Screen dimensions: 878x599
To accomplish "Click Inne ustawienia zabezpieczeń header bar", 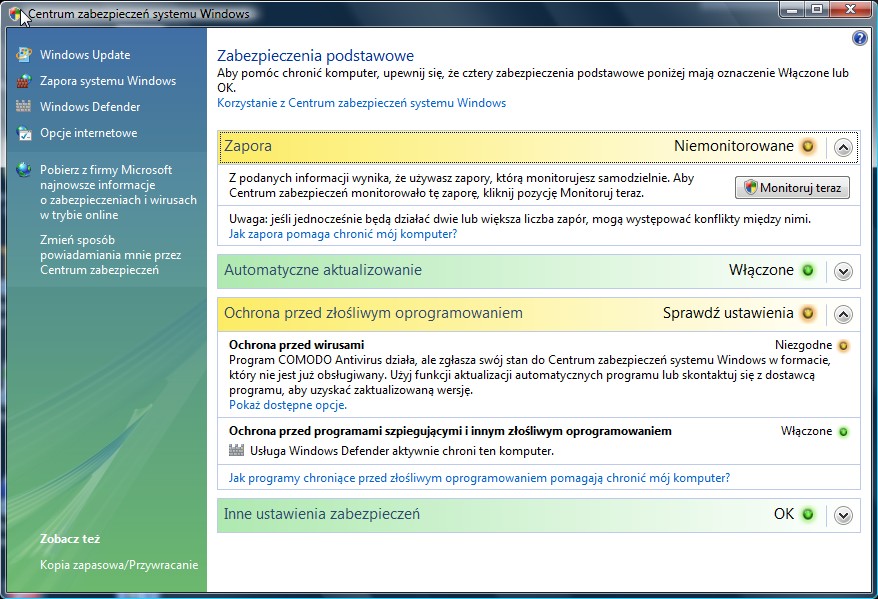I will point(539,514).
